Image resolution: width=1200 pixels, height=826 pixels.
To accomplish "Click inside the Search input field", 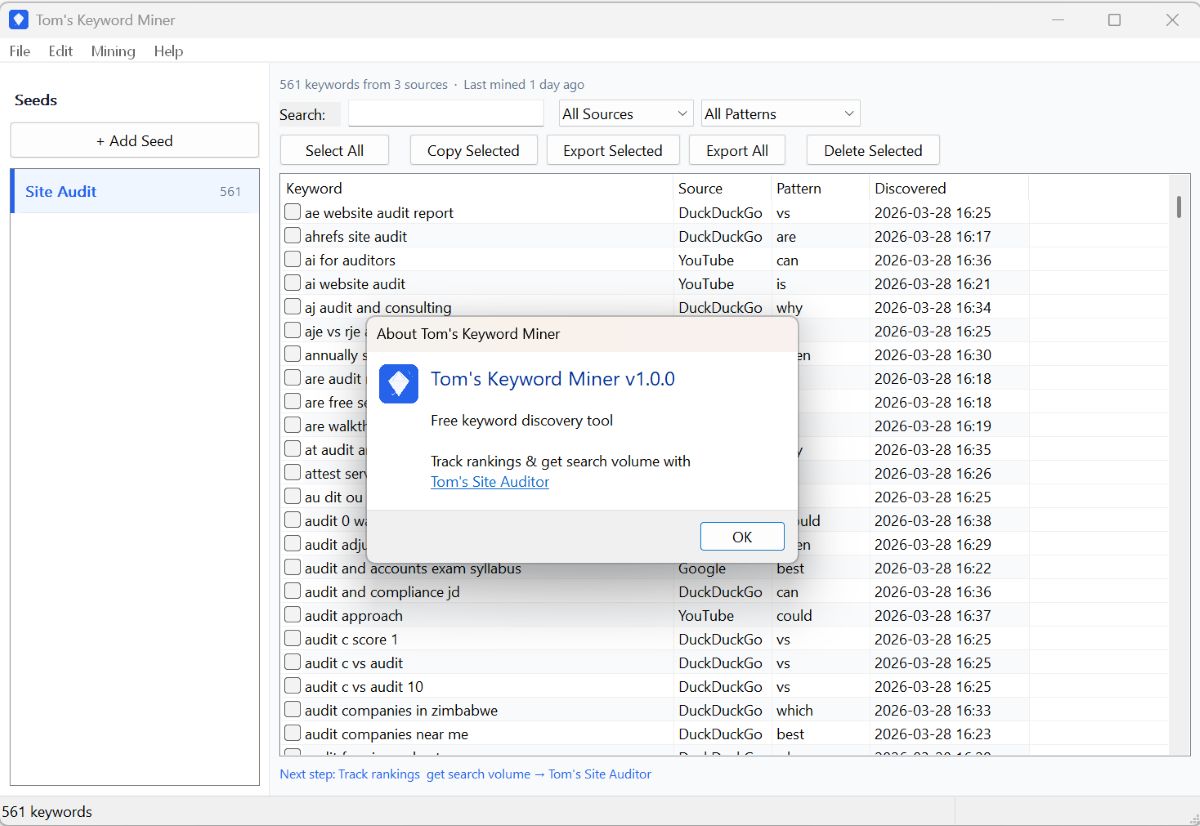I will pos(445,113).
